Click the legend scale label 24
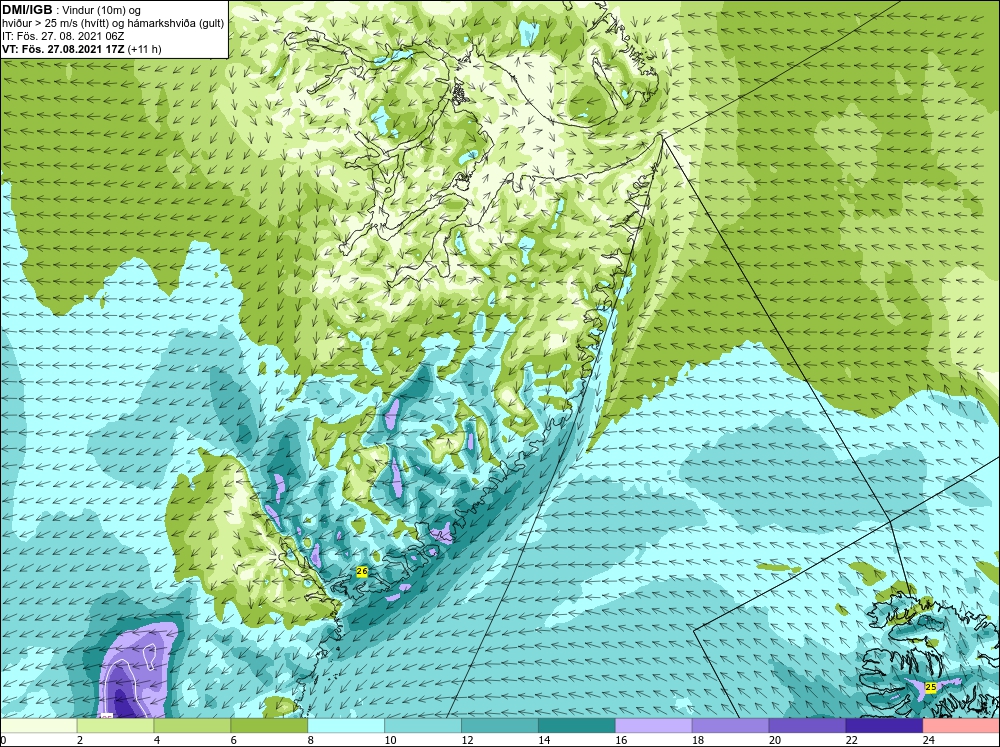Image resolution: width=1000 pixels, height=747 pixels. tap(929, 740)
